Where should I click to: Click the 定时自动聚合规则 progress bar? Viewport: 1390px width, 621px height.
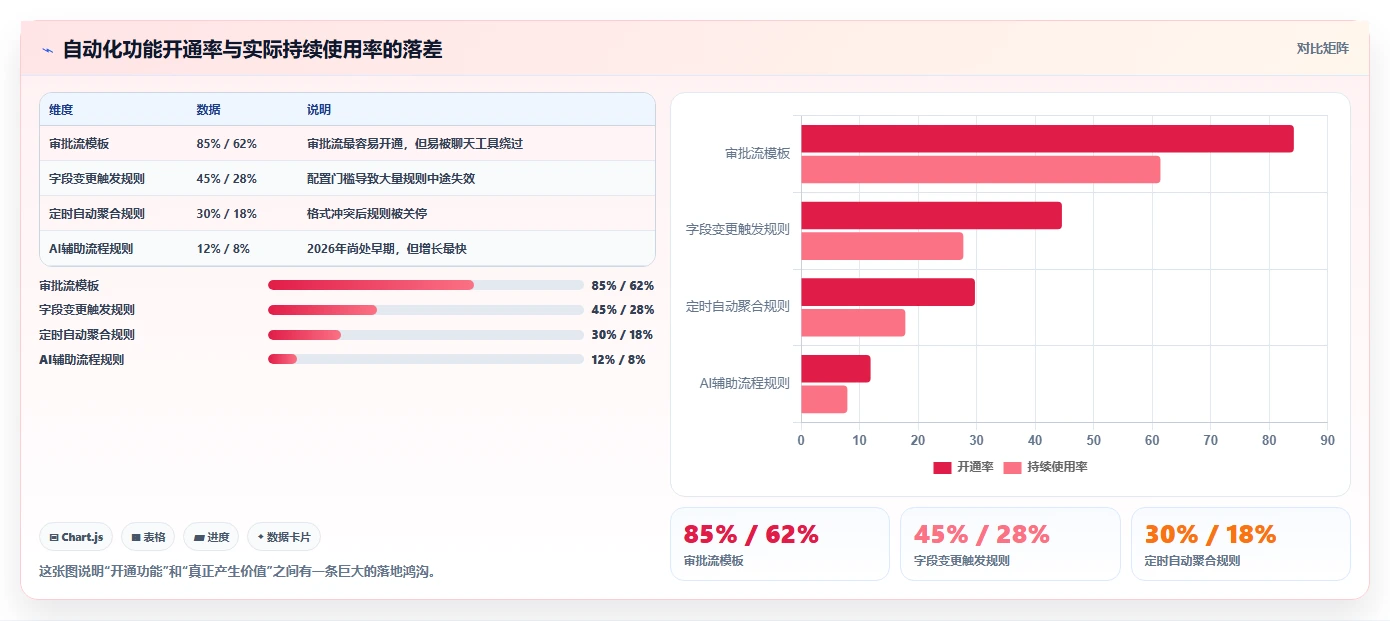[x=426, y=335]
